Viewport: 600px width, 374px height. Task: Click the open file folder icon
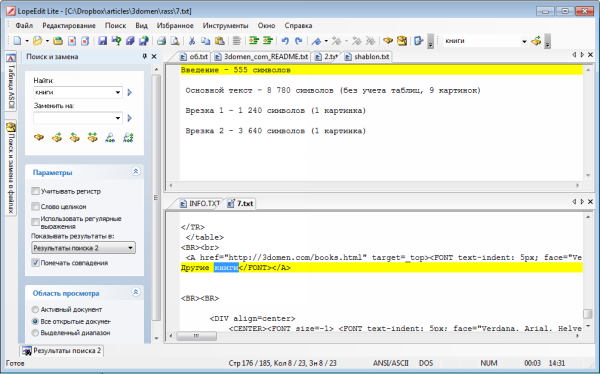coord(38,41)
